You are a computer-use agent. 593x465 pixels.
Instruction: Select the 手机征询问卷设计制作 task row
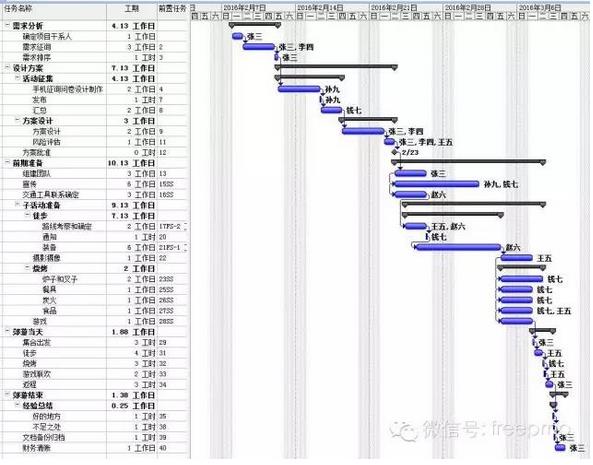pos(96,89)
